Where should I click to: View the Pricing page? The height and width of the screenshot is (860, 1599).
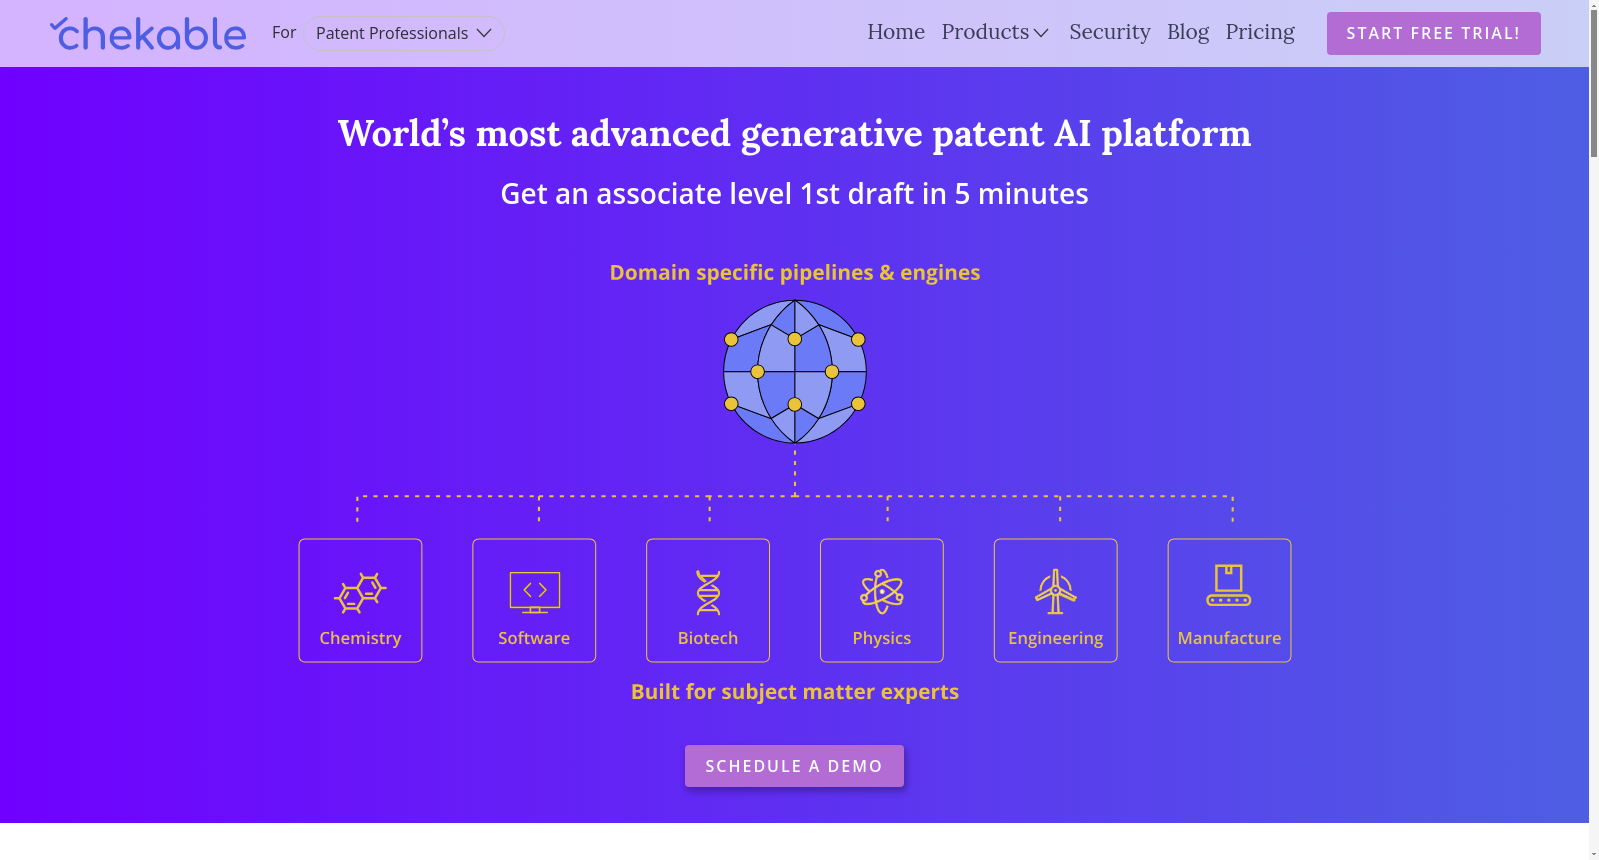[1260, 32]
